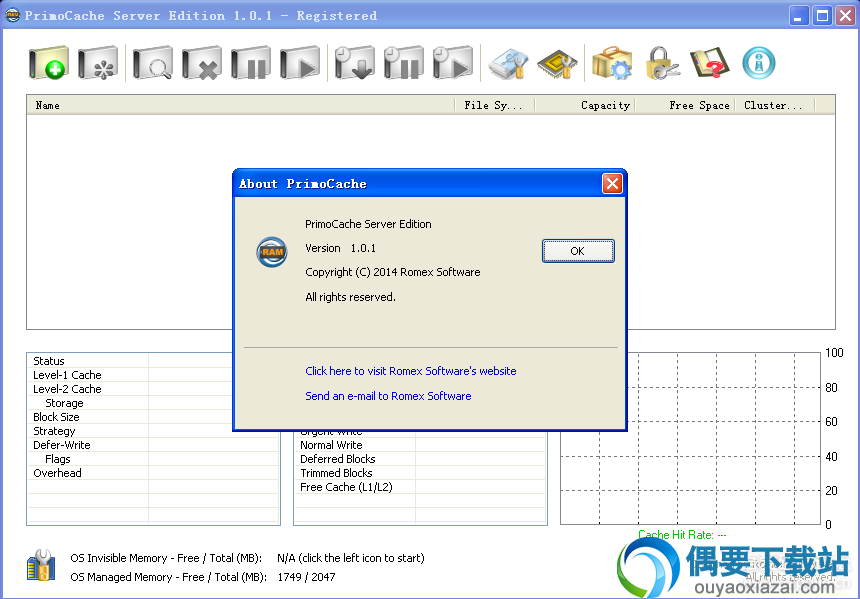
Task: Click the 1749 / 2047 managed memory value
Action: [306, 577]
